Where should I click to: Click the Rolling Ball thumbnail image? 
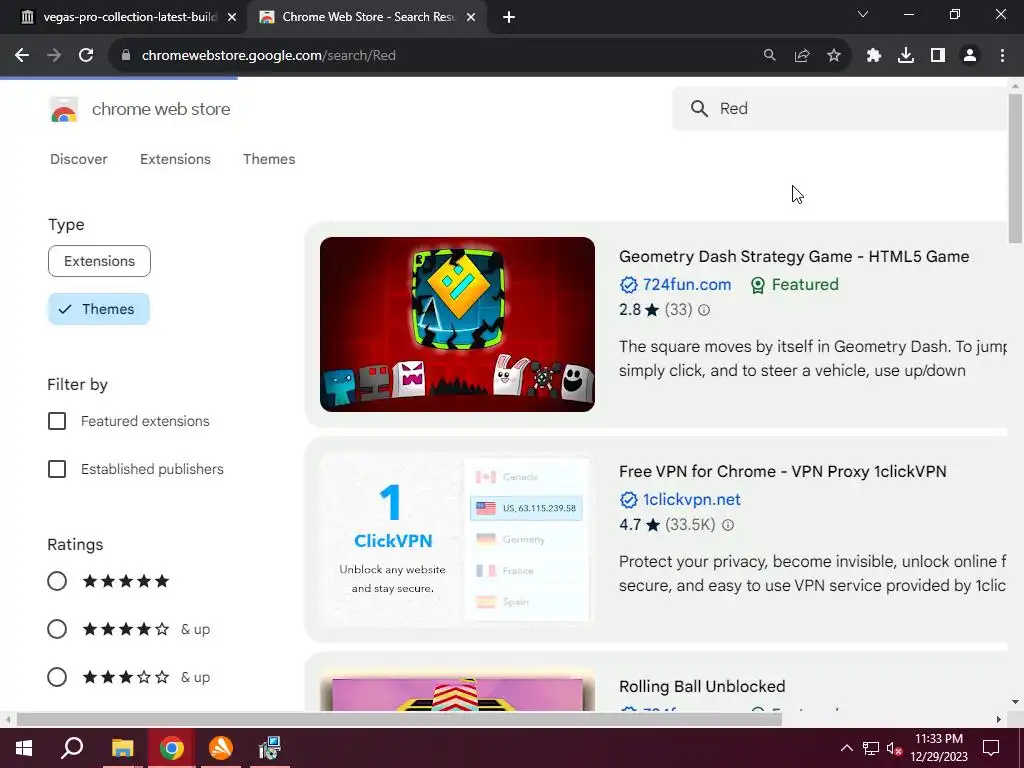tap(457, 690)
